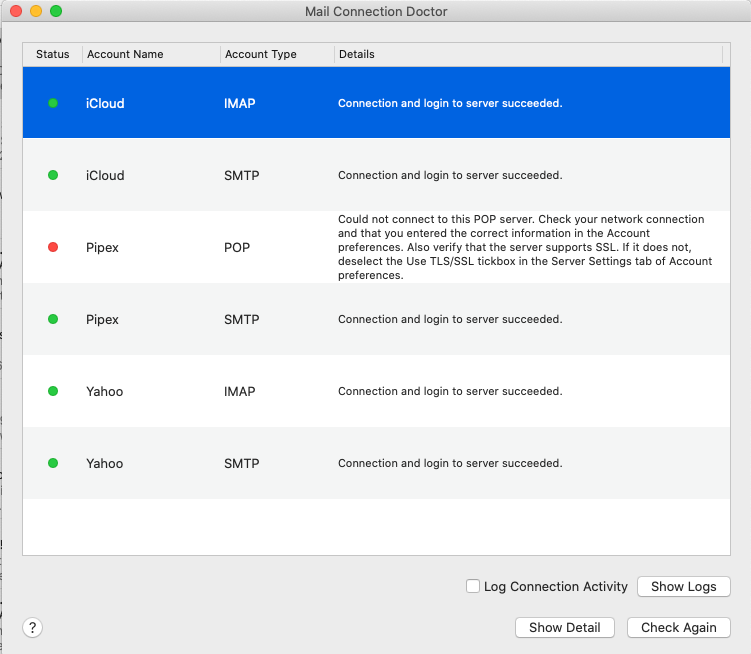Enable the Log Connection Activity checkbox

473,587
